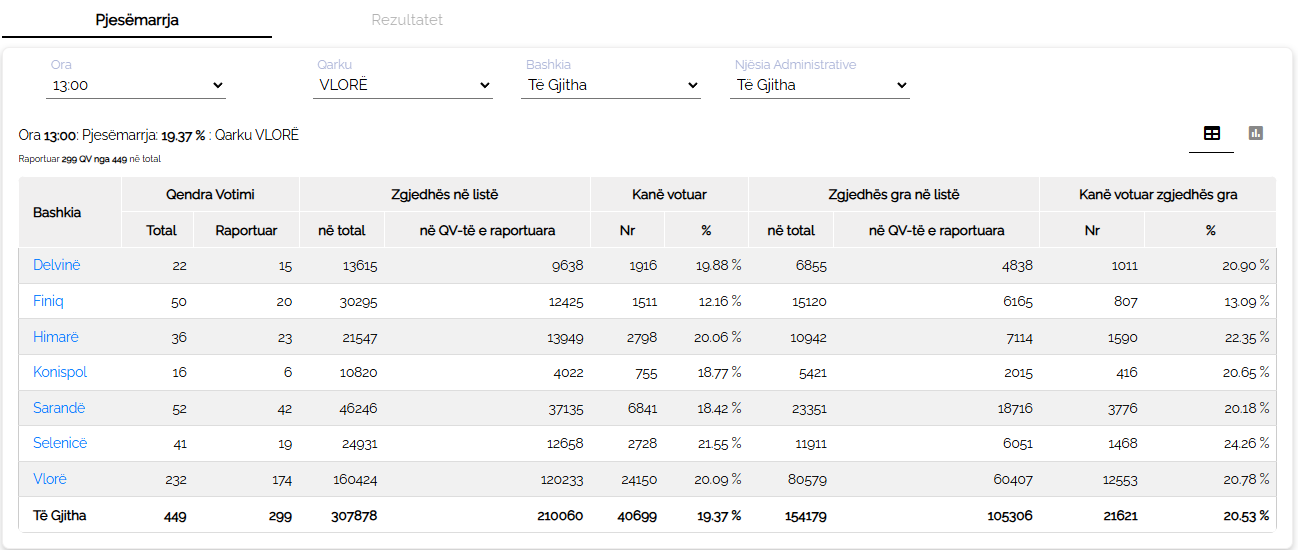
Task: Switch to the Rezultatet tab
Action: pyautogui.click(x=407, y=20)
